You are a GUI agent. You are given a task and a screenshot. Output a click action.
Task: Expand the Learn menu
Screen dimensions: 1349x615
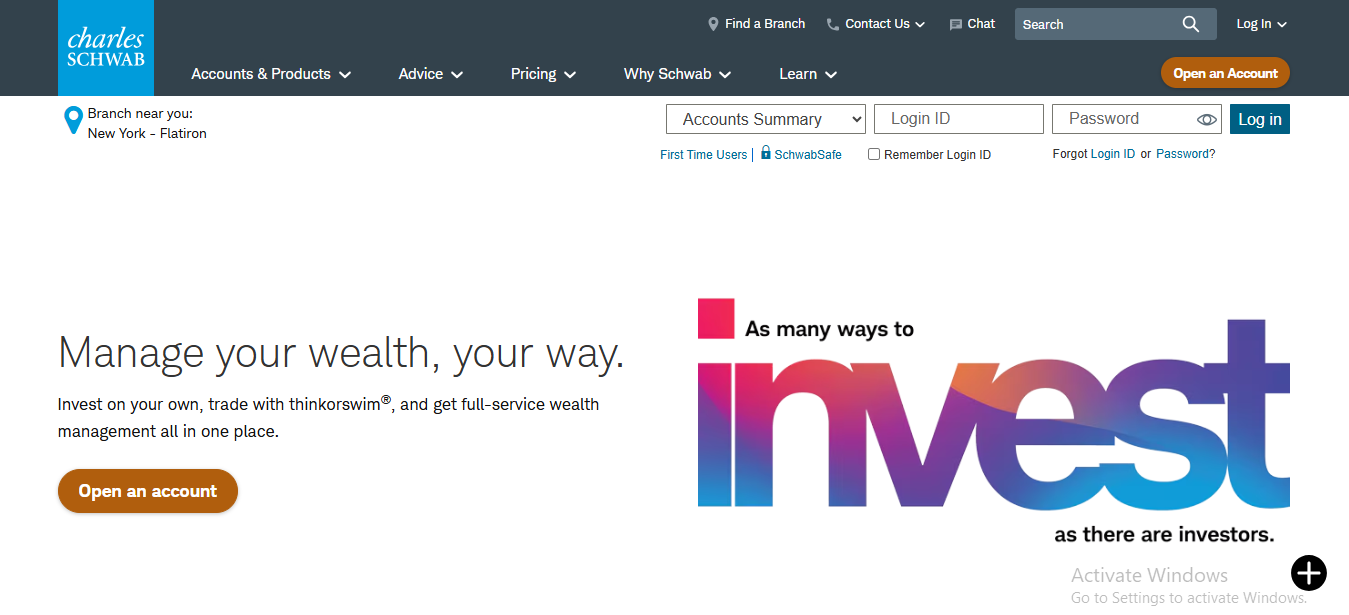pyautogui.click(x=808, y=74)
